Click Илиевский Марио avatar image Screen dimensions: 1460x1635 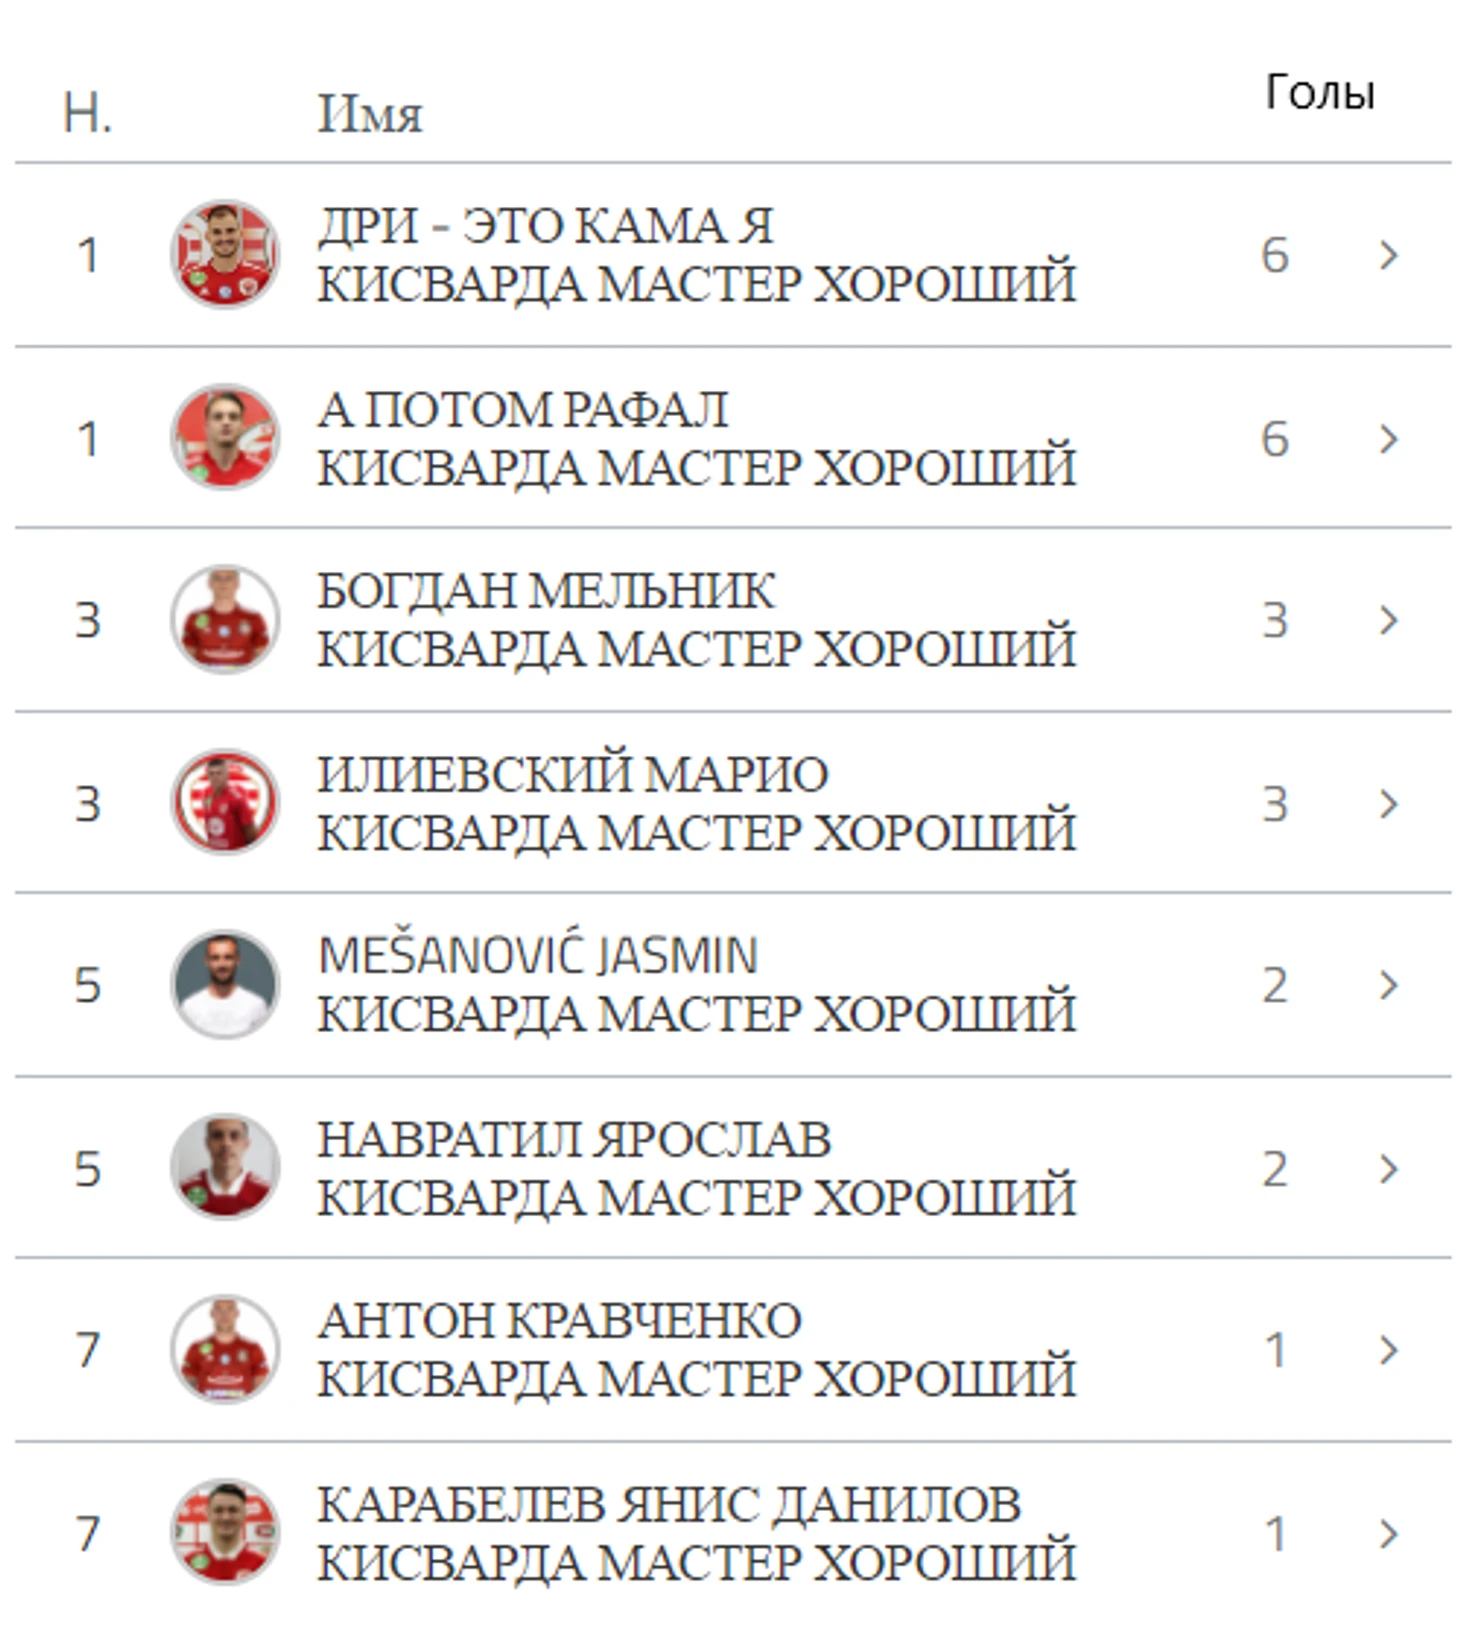[x=224, y=802]
